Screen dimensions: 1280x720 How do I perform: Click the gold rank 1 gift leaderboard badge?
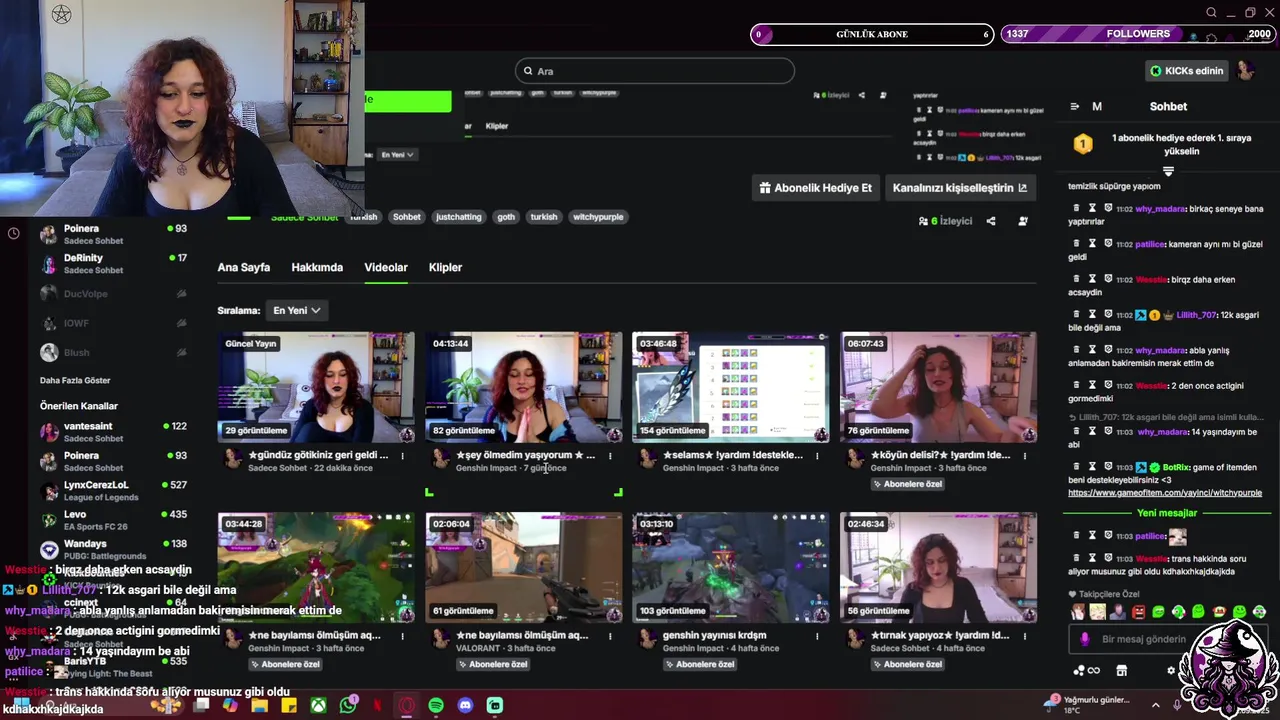[x=1083, y=144]
